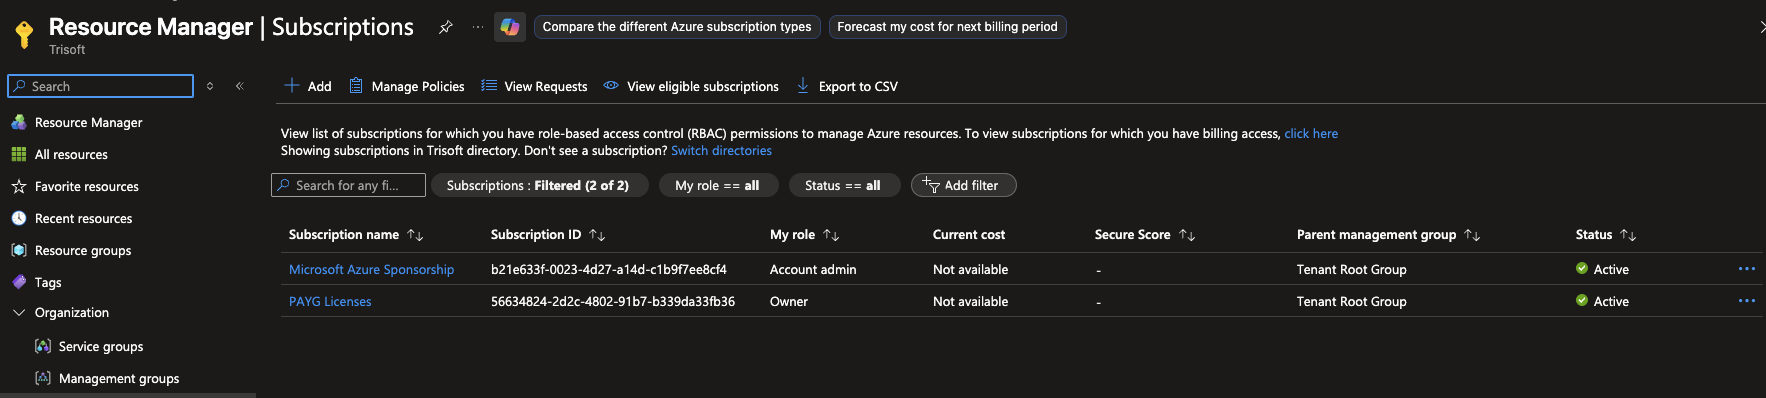
Task: Focus the 'Search for any field' filter box
Action: click(348, 185)
